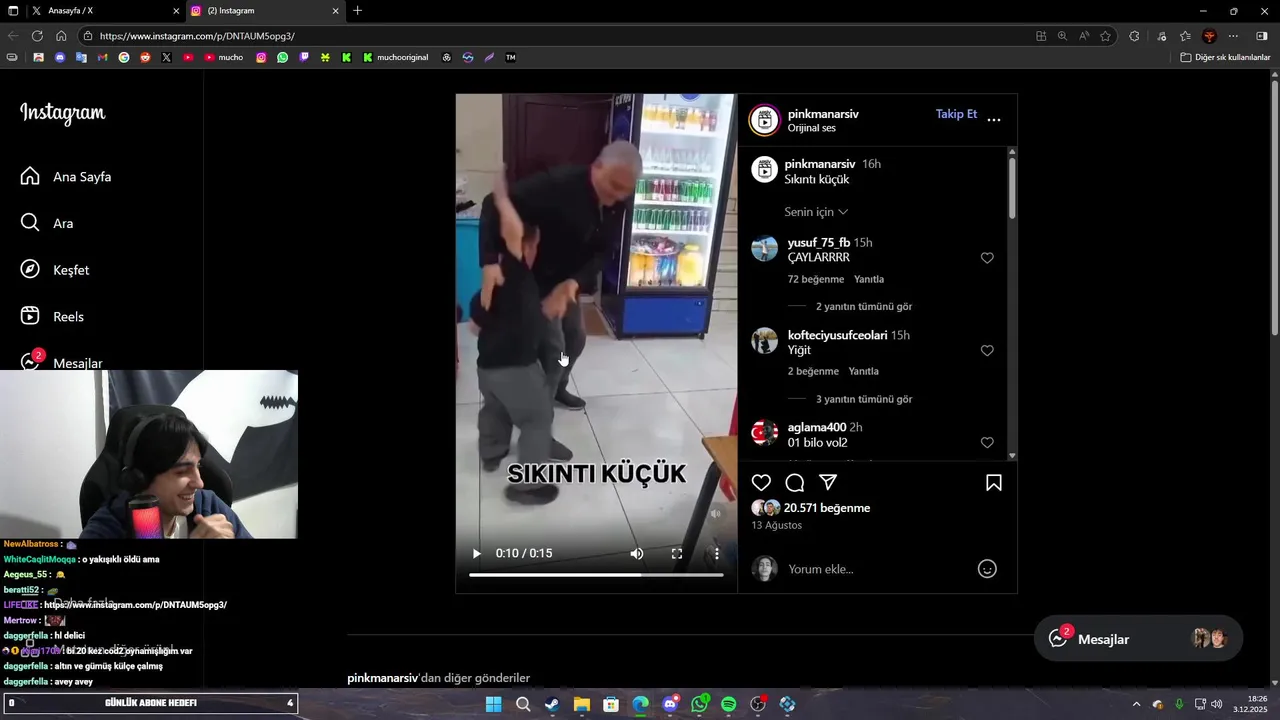Reply to kofteciyusufceolari's comment with Yanıtla
This screenshot has height=720, width=1280.
[864, 371]
